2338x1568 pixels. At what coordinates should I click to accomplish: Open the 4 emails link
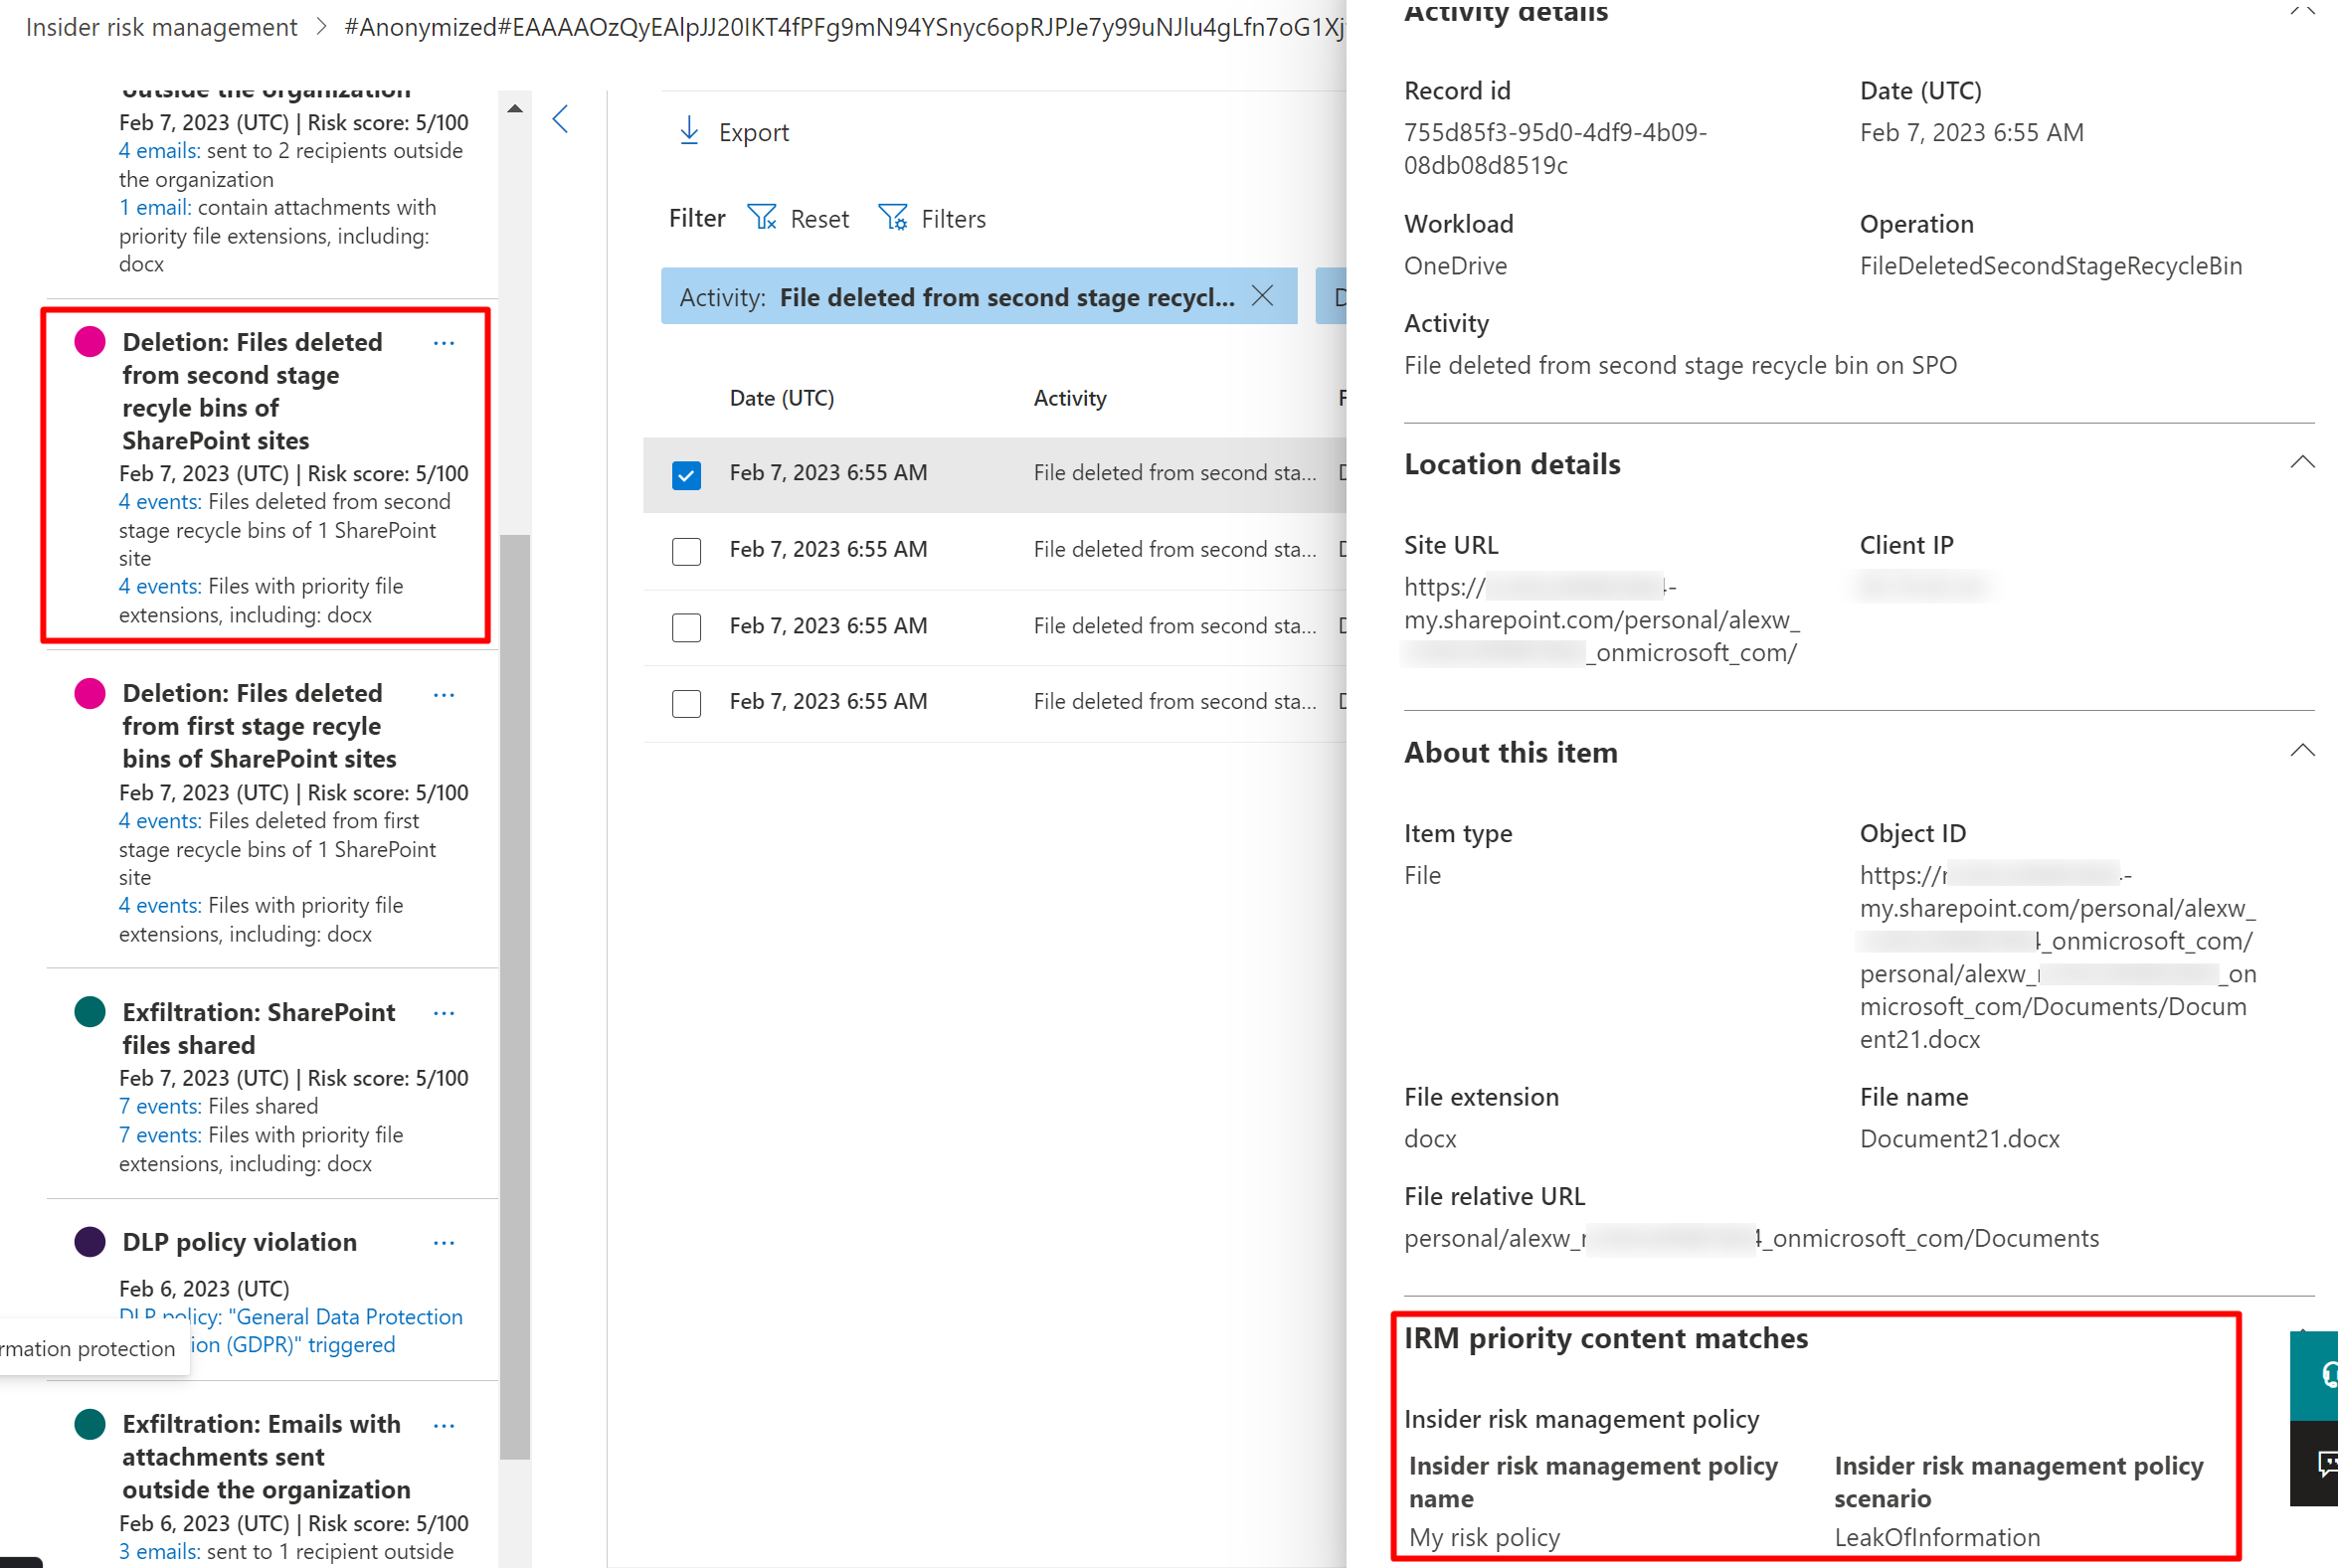coord(159,151)
